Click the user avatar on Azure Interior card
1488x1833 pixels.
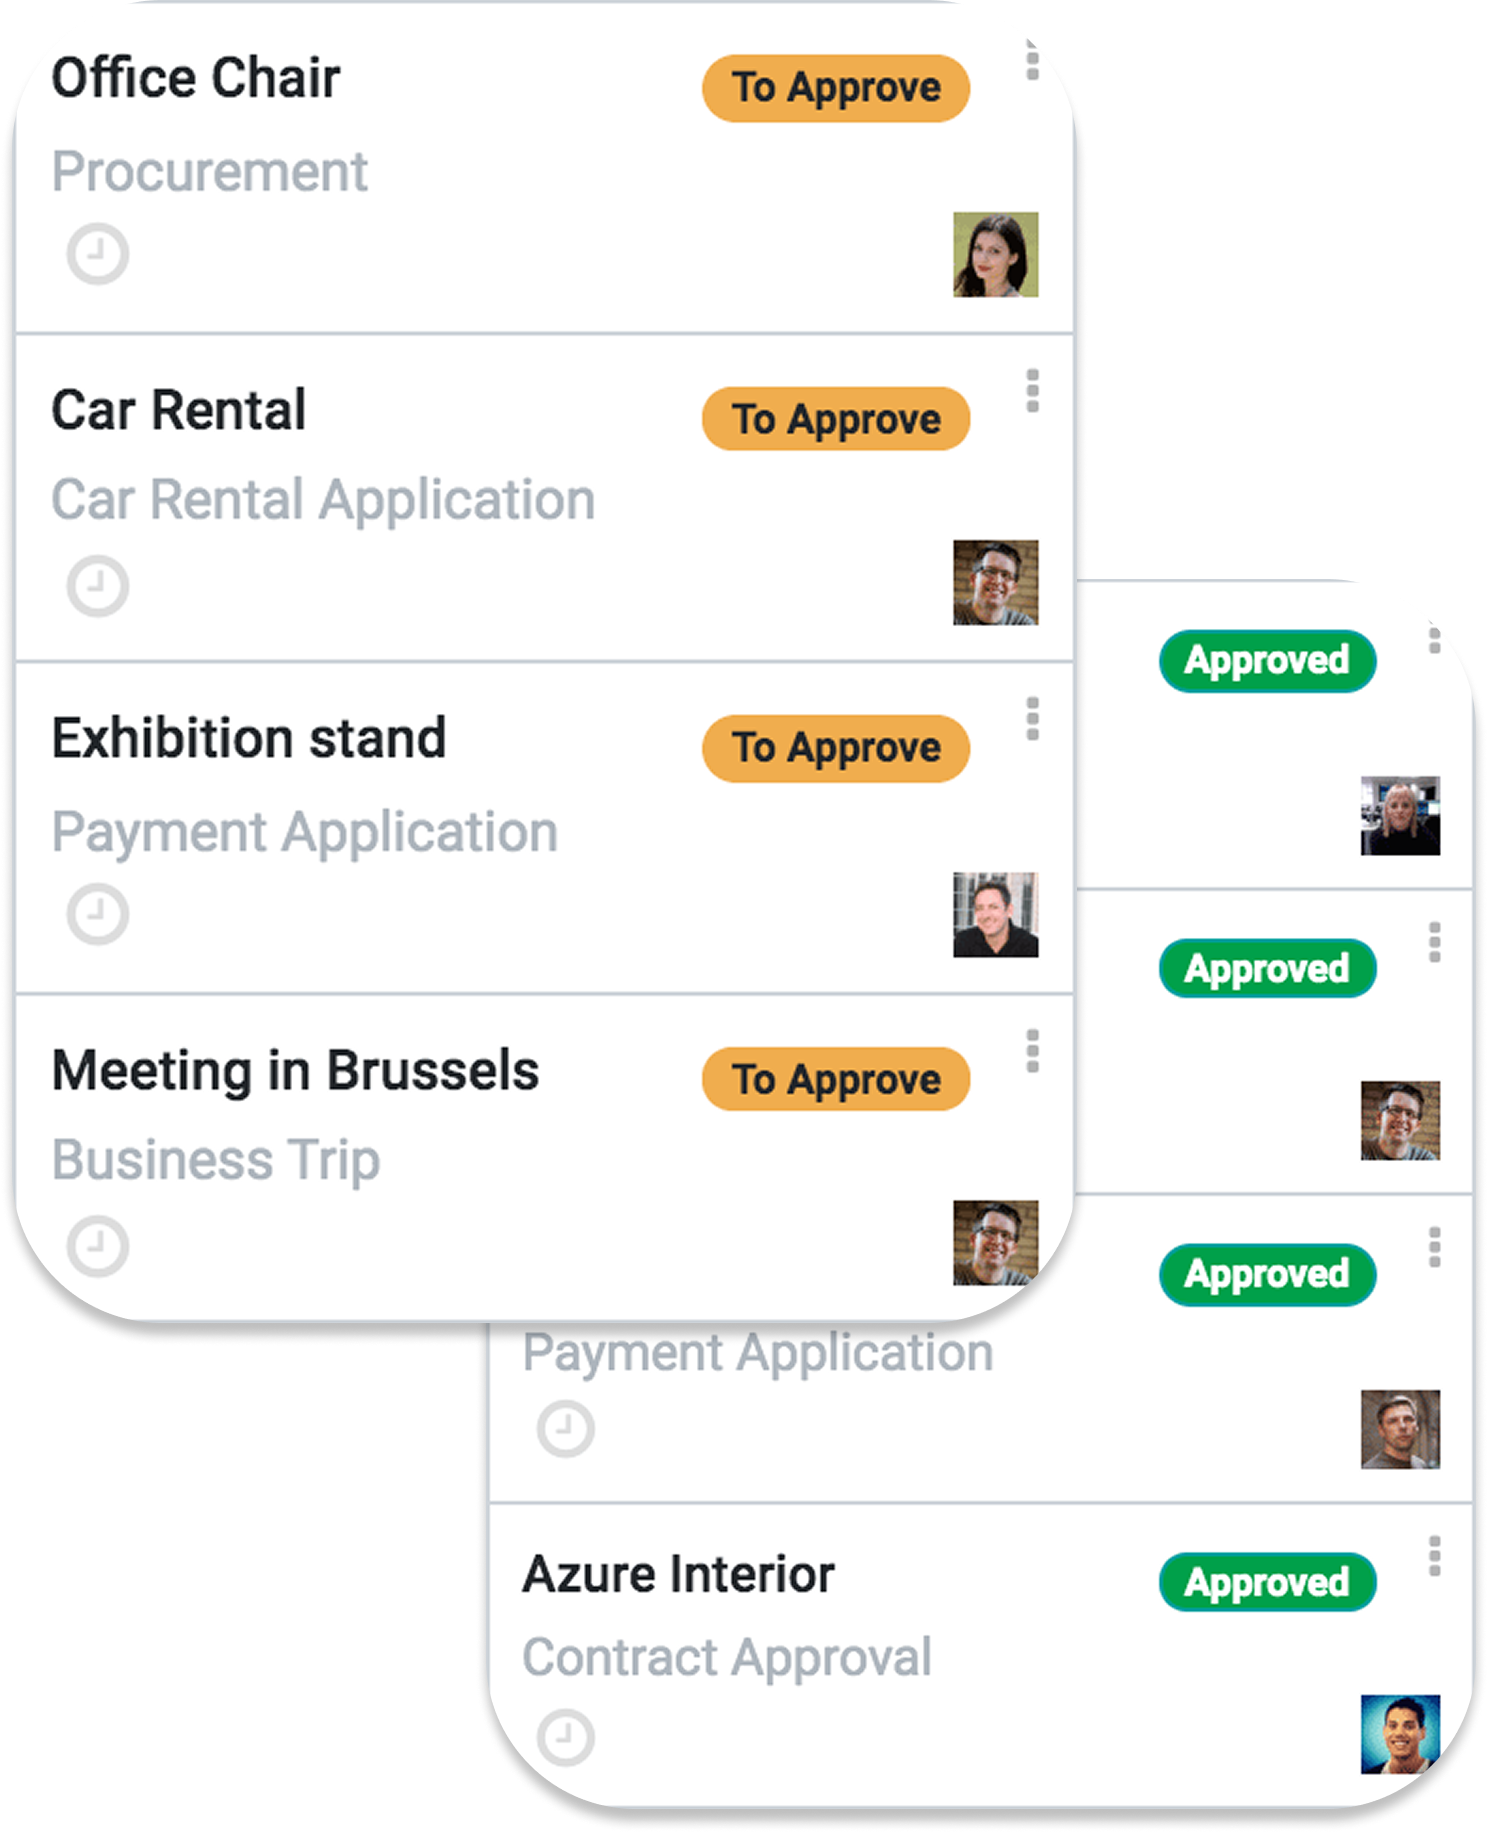click(x=1400, y=1734)
